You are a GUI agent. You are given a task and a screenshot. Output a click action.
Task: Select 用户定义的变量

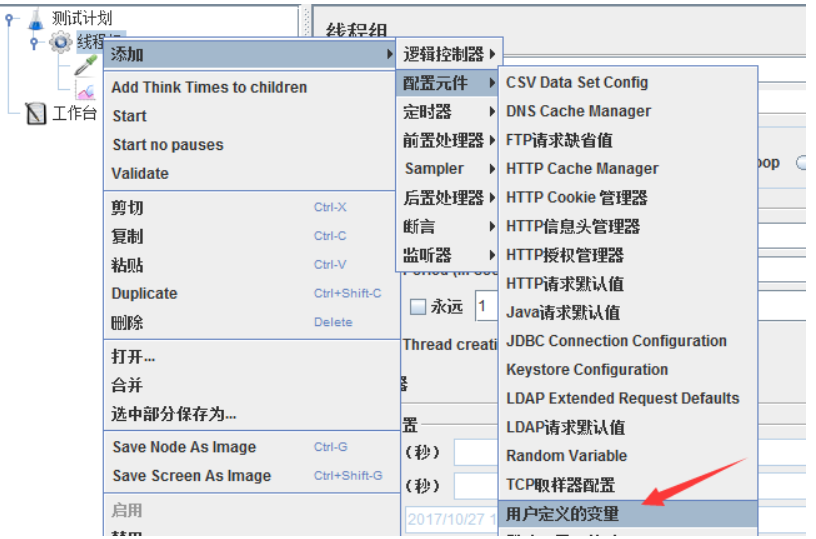(x=628, y=514)
